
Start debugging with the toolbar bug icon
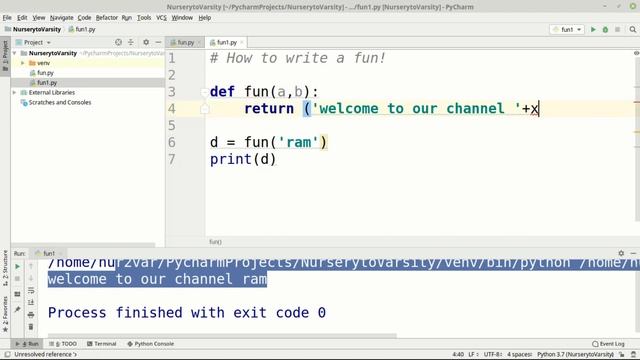[x=605, y=29]
